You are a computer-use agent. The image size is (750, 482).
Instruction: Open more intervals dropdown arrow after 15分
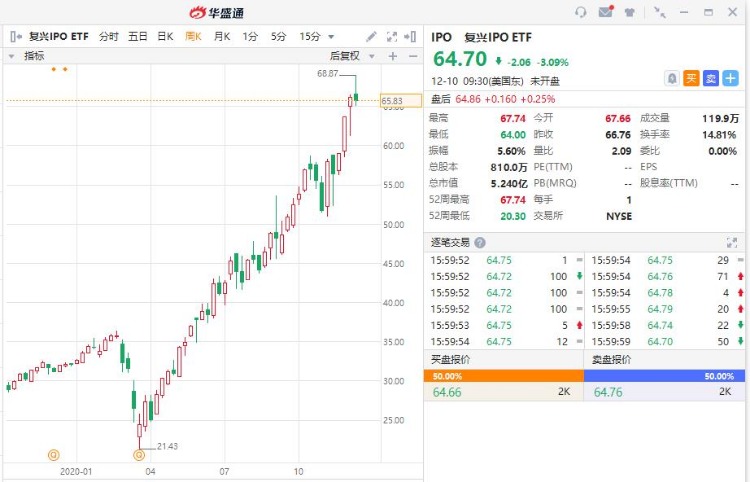point(331,37)
